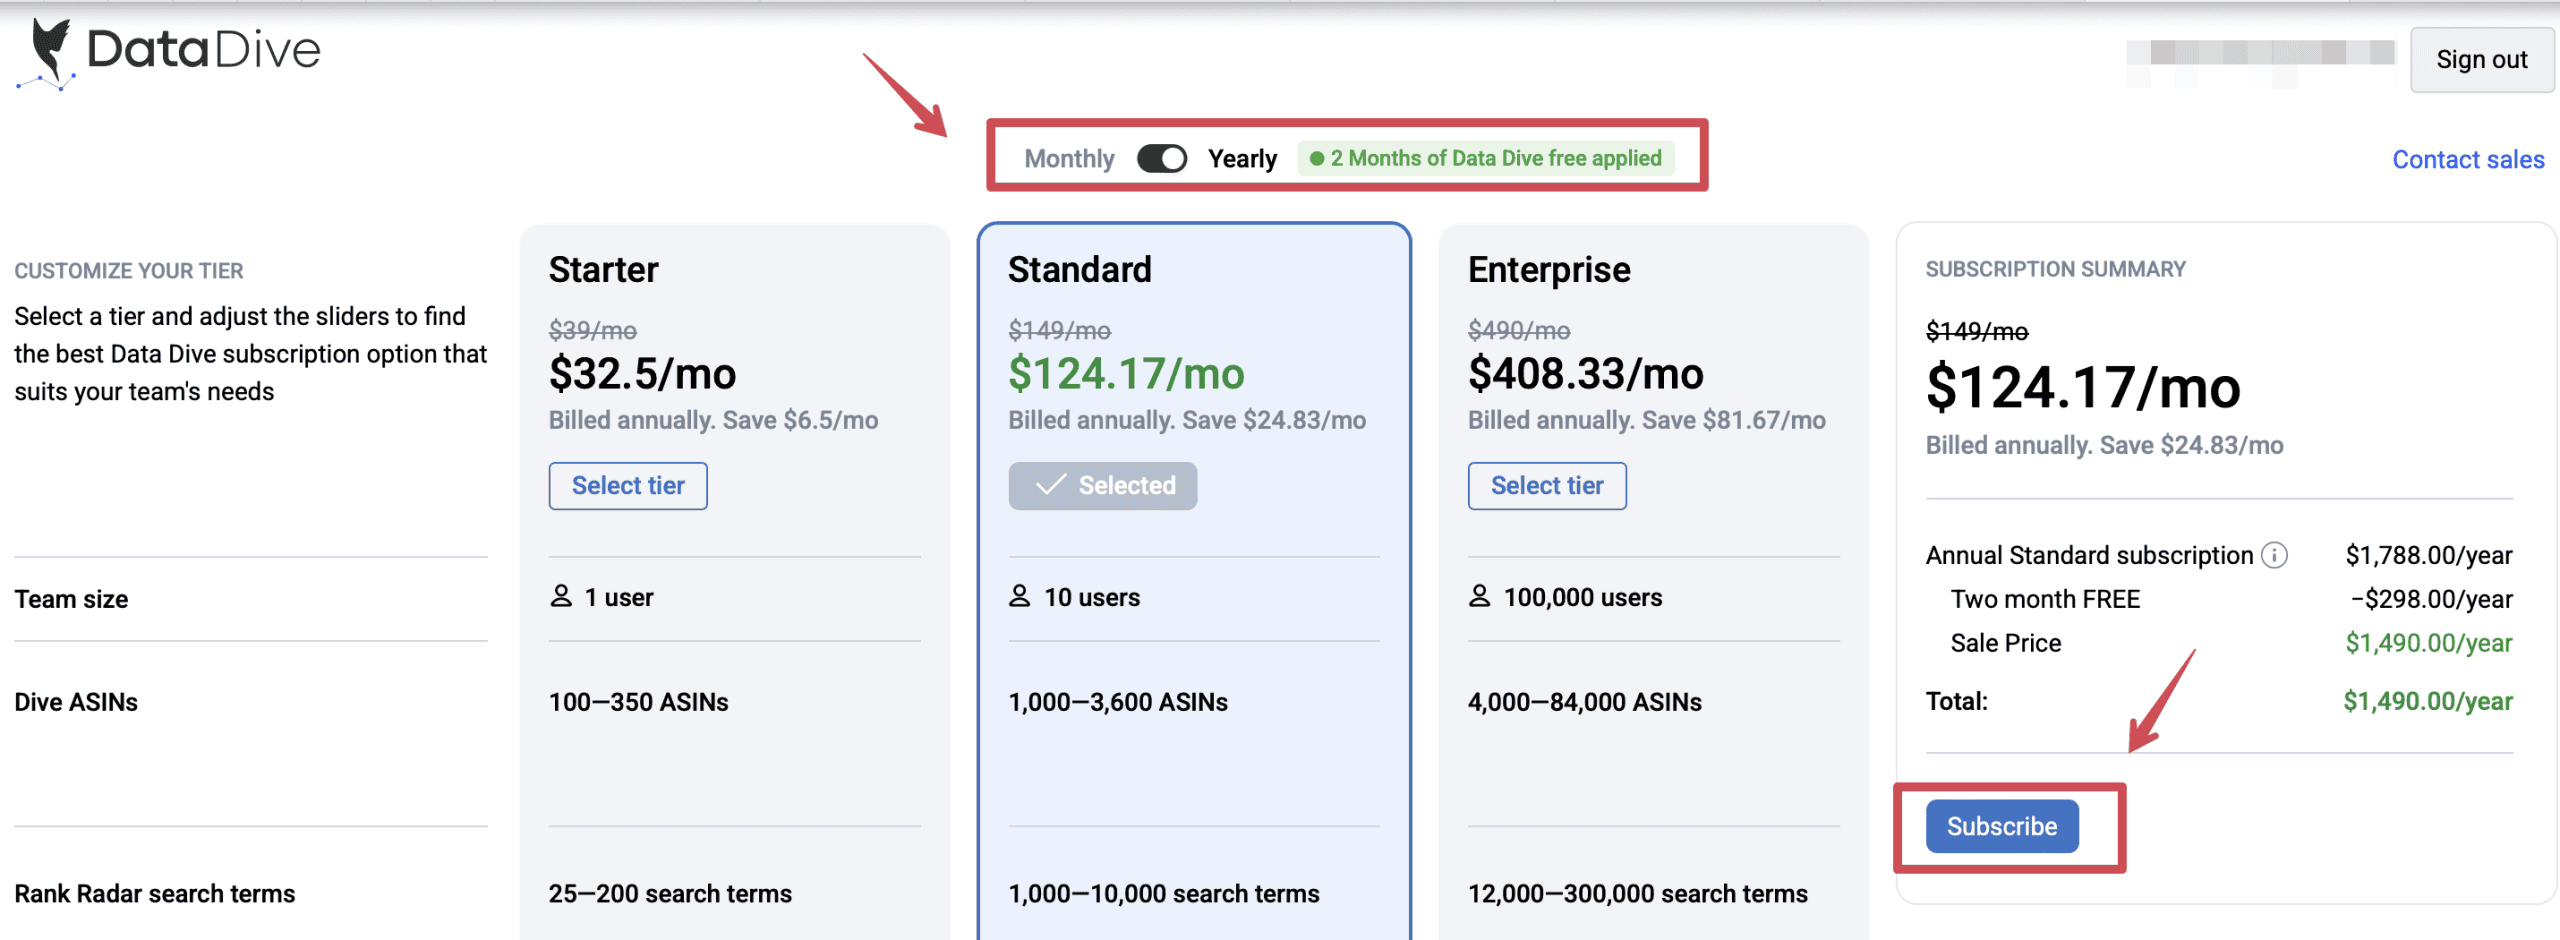Click 'Billed annually. Save $6.5/mo' text
Screen dimensions: 2560x940
(713, 420)
